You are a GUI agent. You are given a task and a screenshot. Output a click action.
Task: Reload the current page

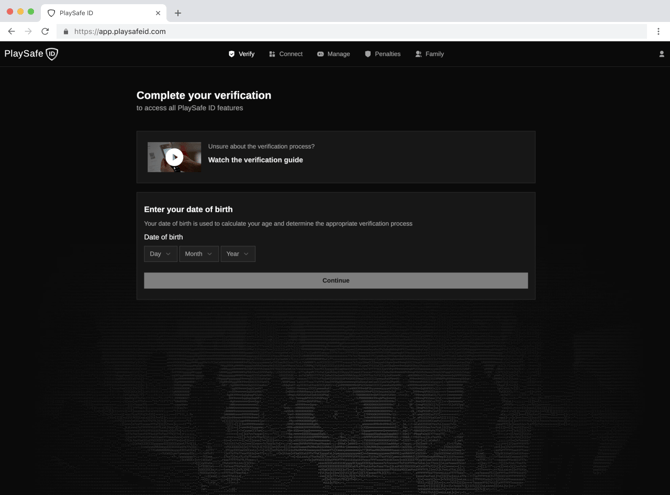click(45, 32)
